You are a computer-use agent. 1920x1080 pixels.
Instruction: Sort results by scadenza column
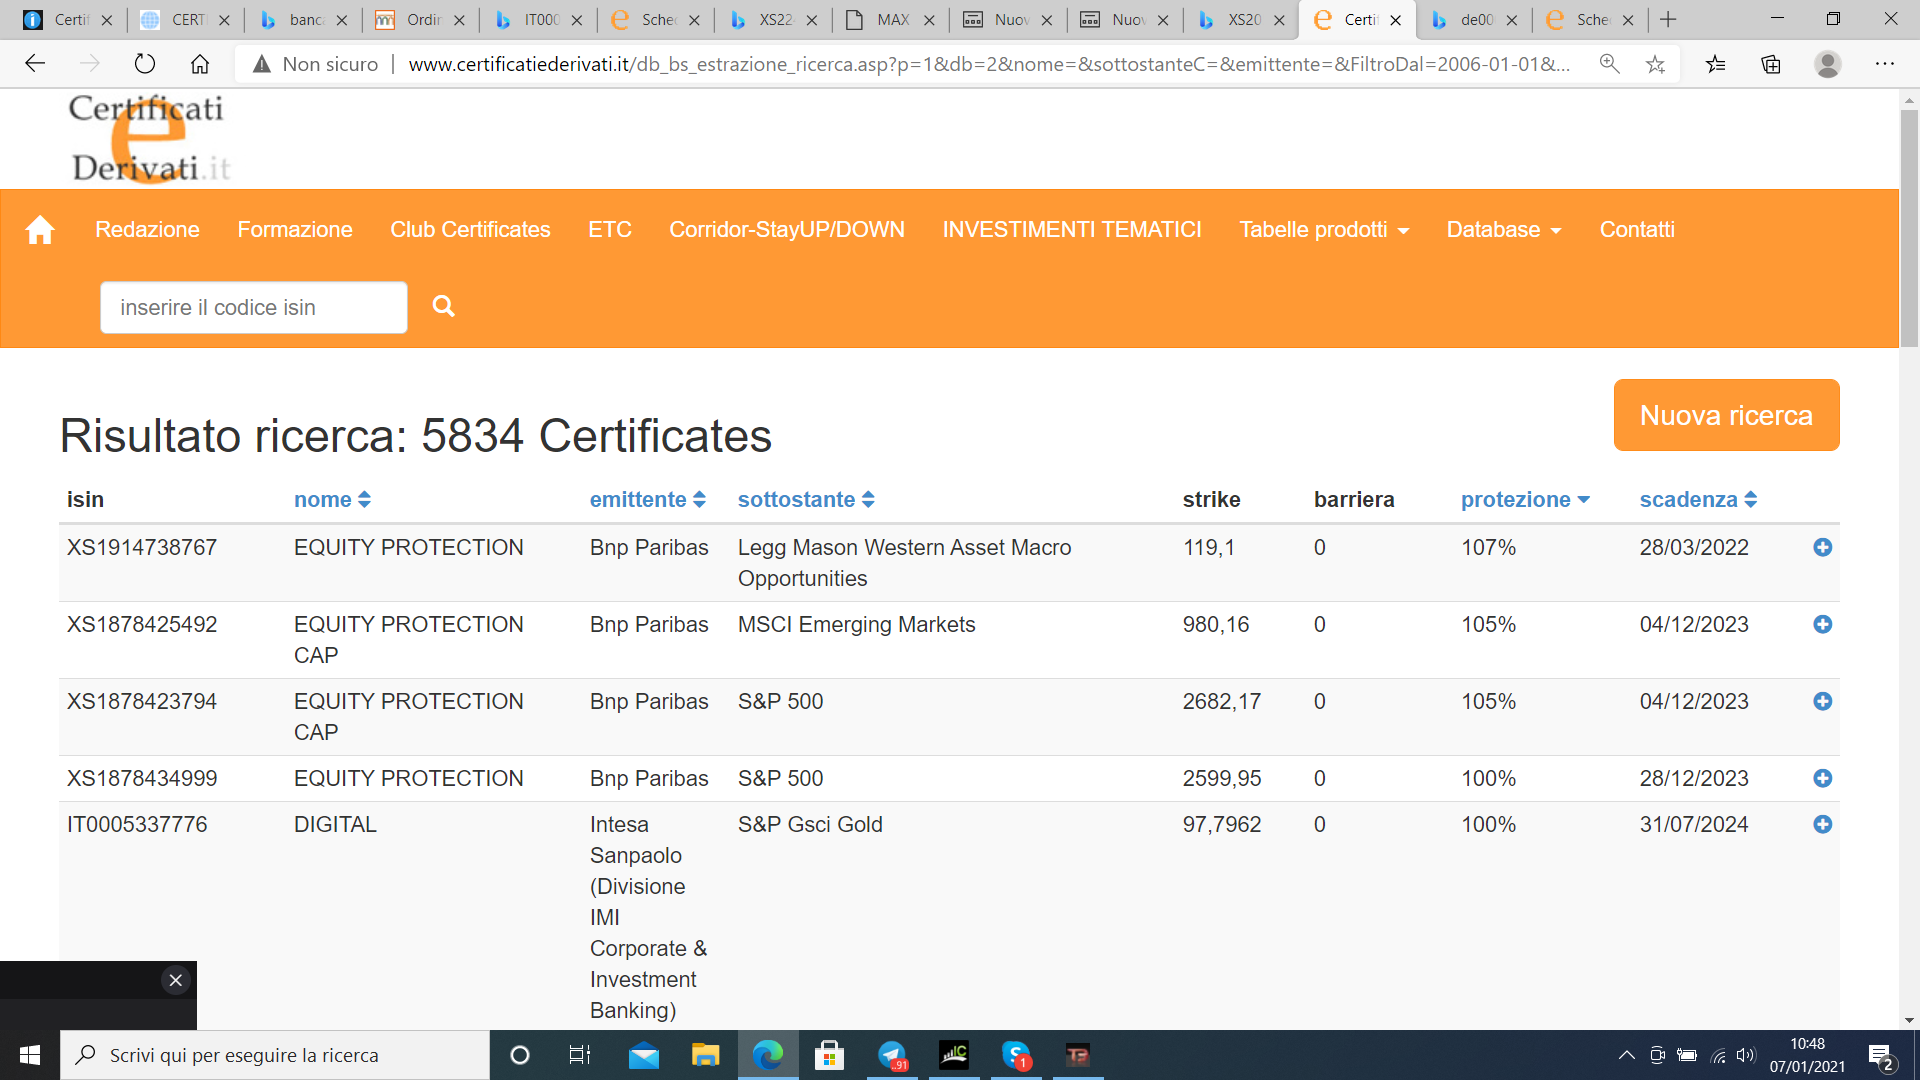[1698, 499]
